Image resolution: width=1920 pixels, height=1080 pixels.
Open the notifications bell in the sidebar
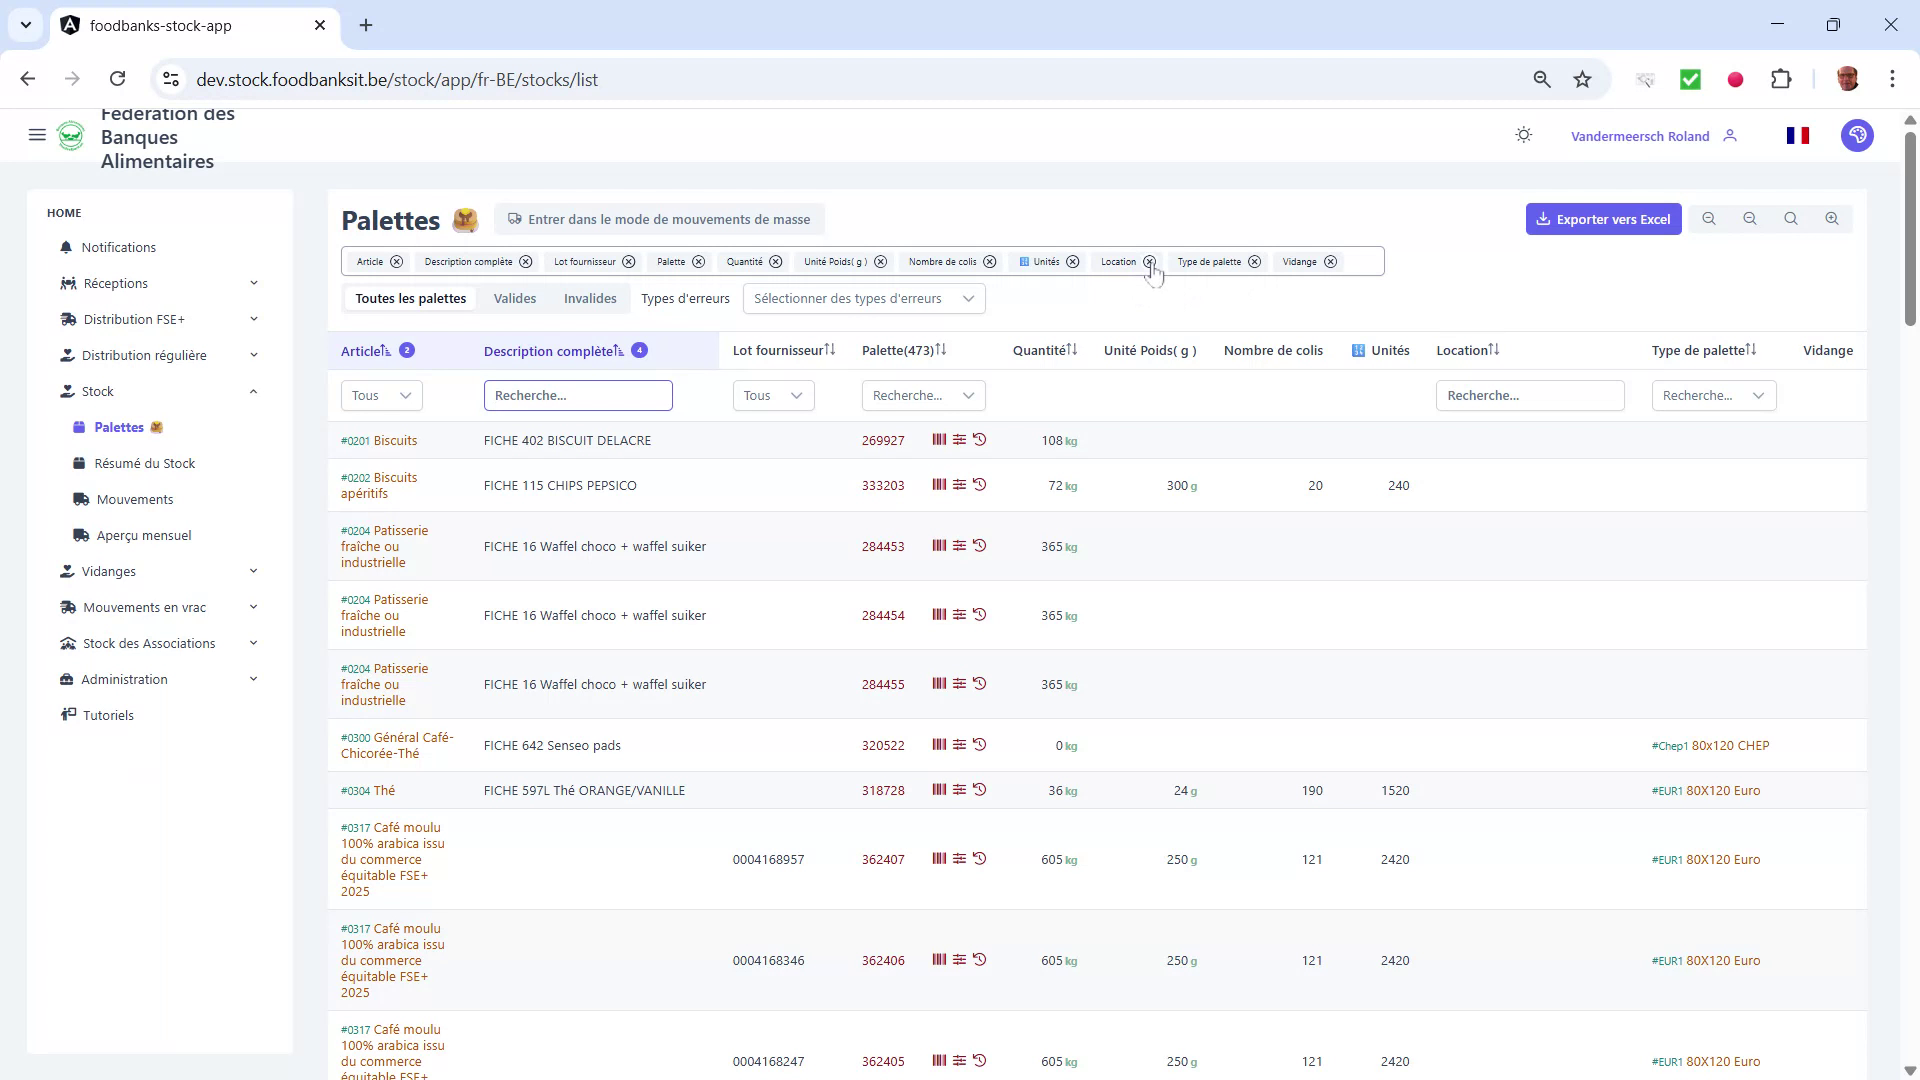(x=65, y=247)
